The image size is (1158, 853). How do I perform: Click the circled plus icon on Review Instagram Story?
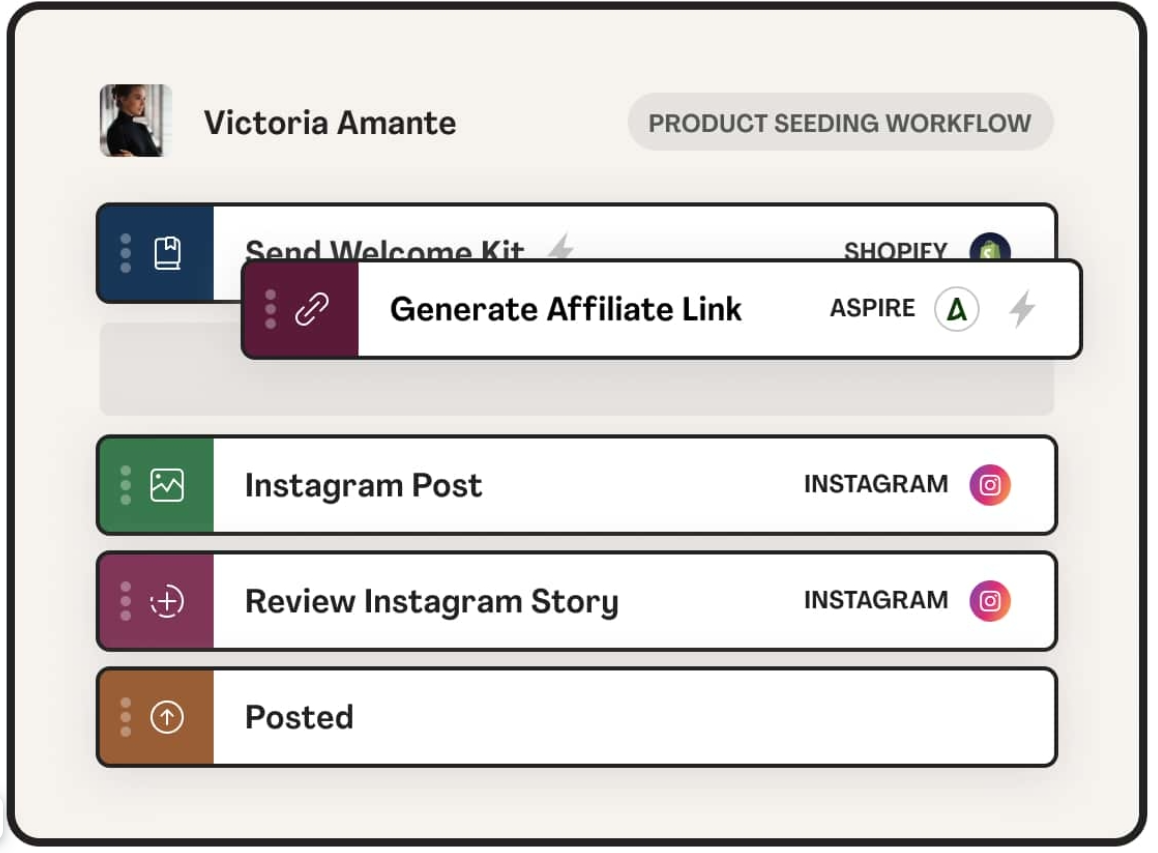point(167,602)
